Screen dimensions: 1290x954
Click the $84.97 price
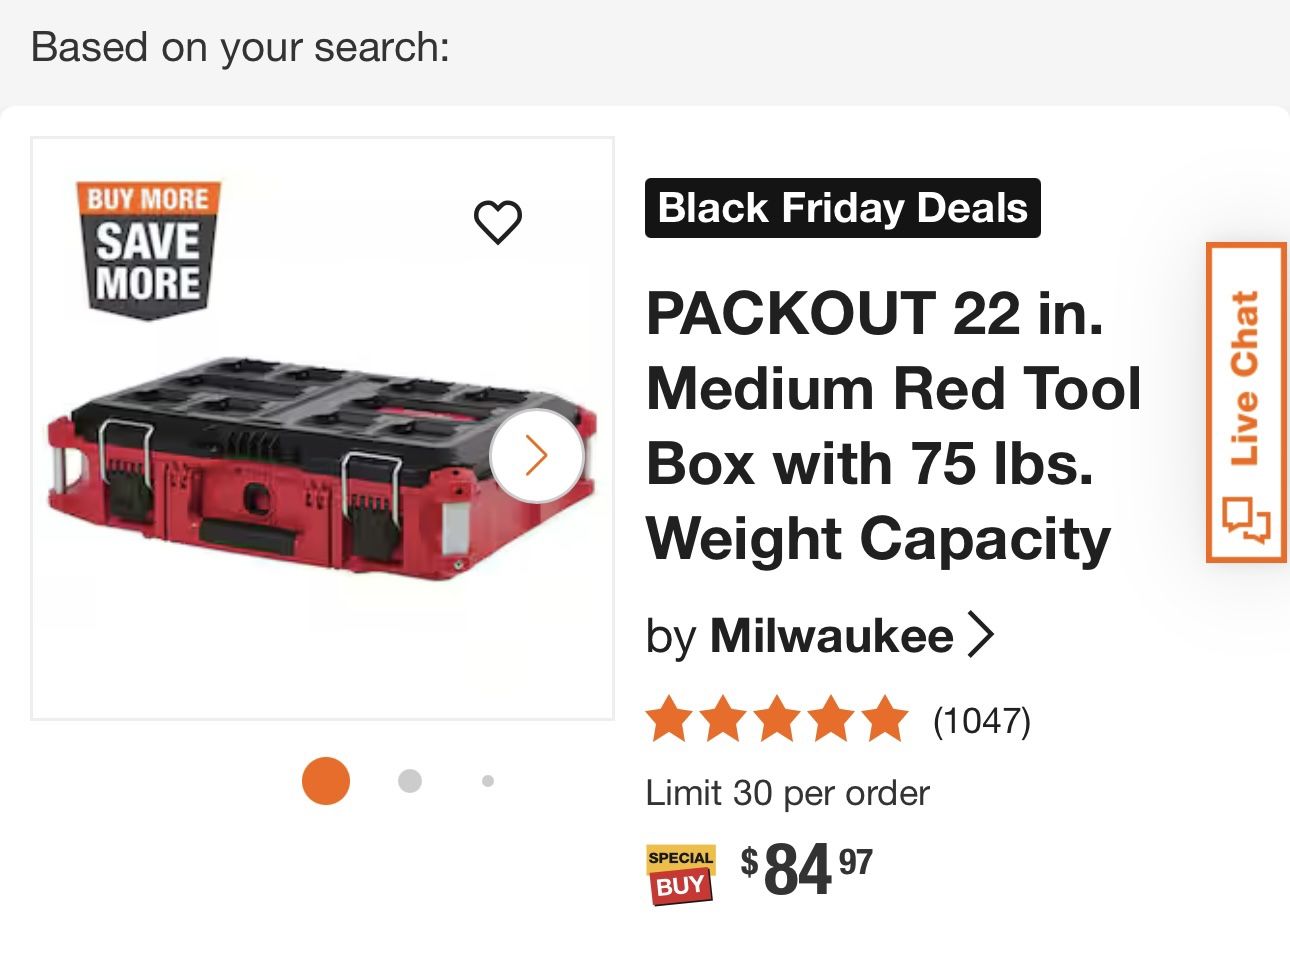pos(806,868)
